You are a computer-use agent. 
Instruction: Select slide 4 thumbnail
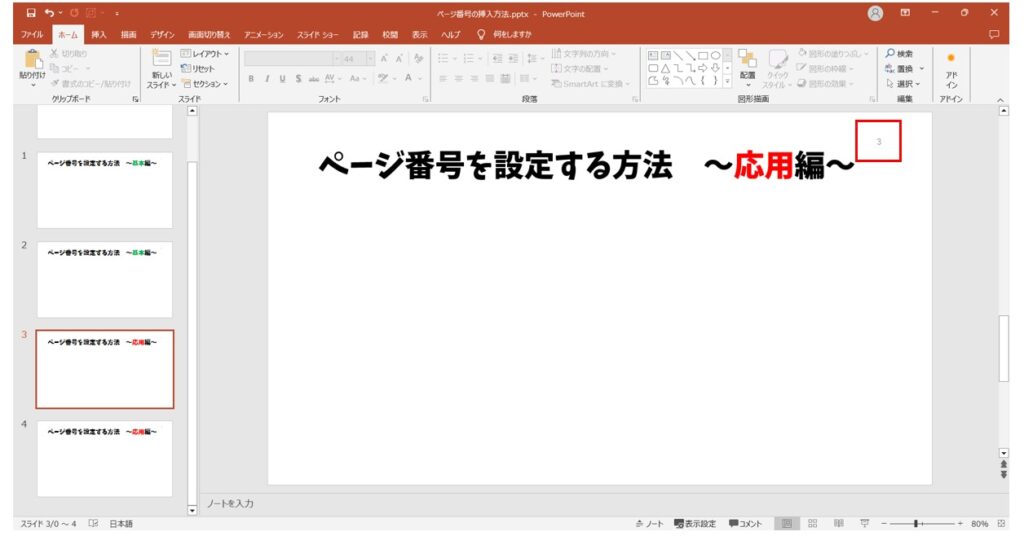click(104, 458)
